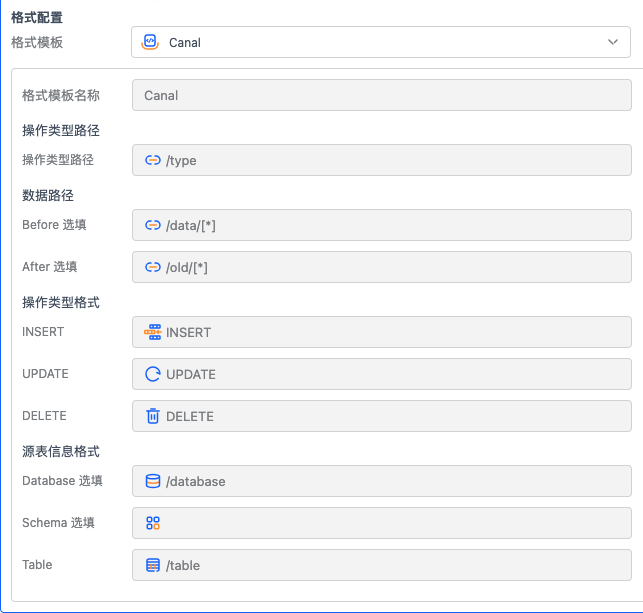Click the Canal template code icon
The width and height of the screenshot is (643, 613).
(150, 42)
